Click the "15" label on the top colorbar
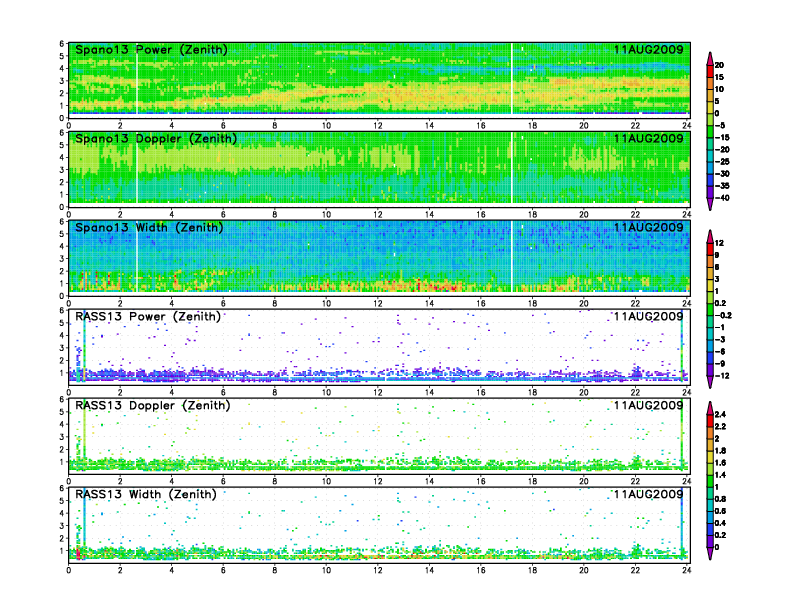The height and width of the screenshot is (612, 792). tap(719, 77)
